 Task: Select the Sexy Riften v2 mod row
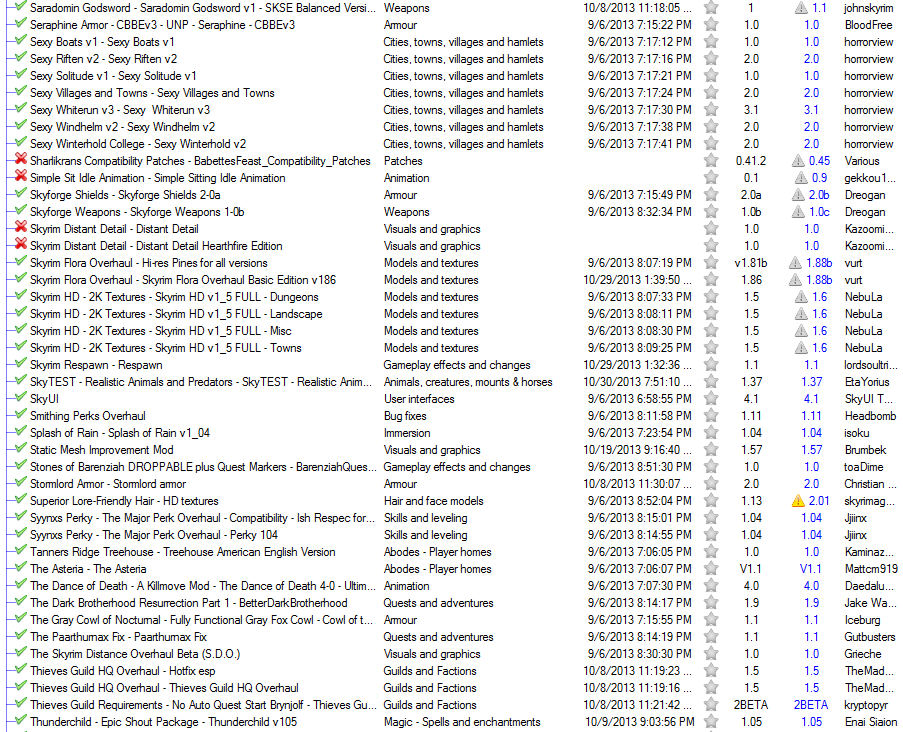pyautogui.click(x=104, y=59)
